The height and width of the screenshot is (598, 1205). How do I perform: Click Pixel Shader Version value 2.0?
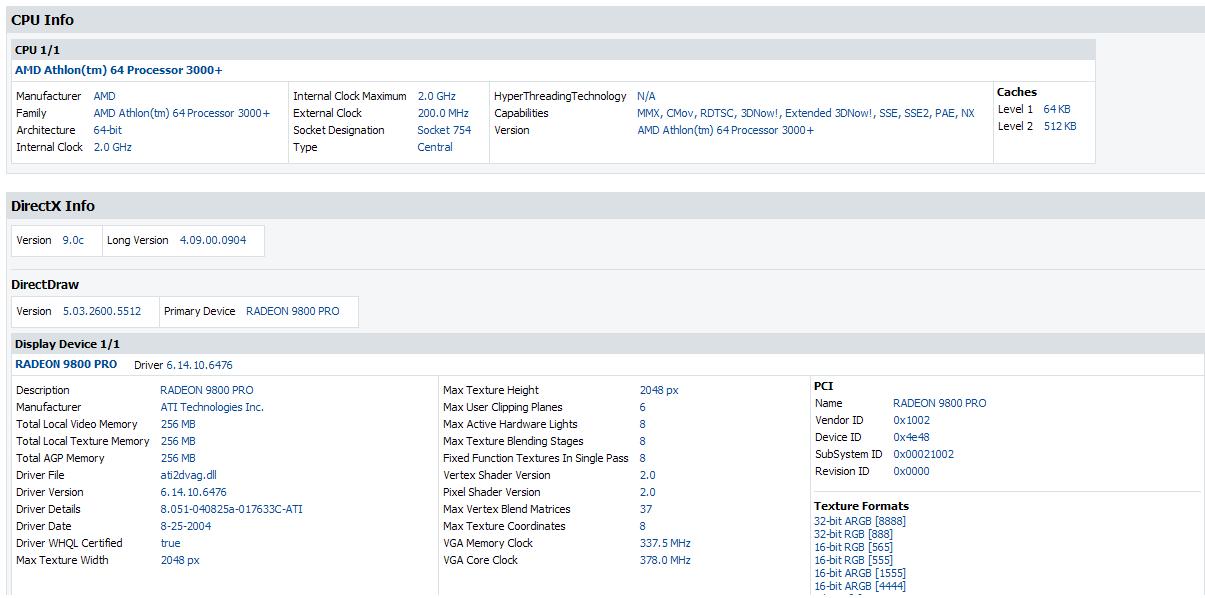click(648, 492)
